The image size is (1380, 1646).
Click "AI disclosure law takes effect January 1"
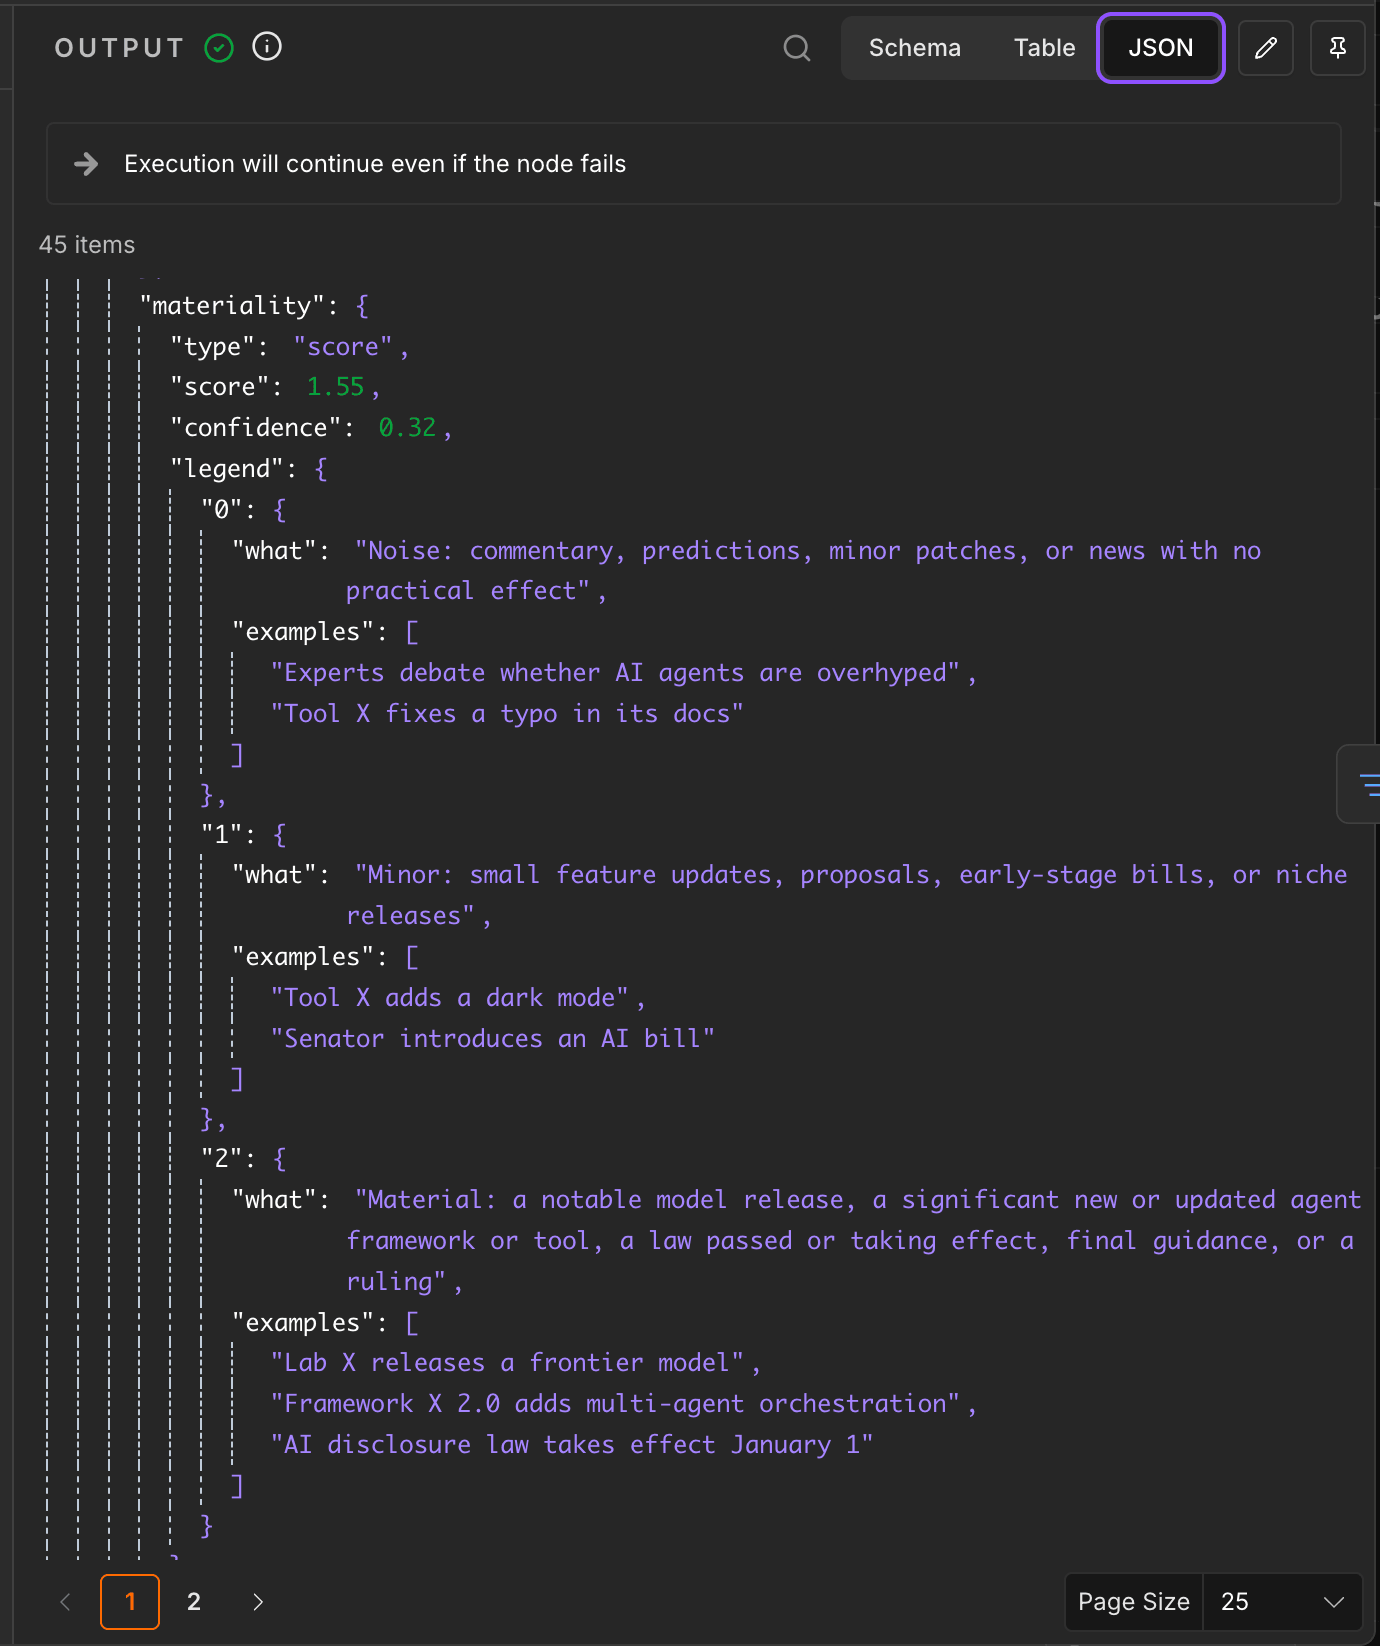click(x=572, y=1445)
